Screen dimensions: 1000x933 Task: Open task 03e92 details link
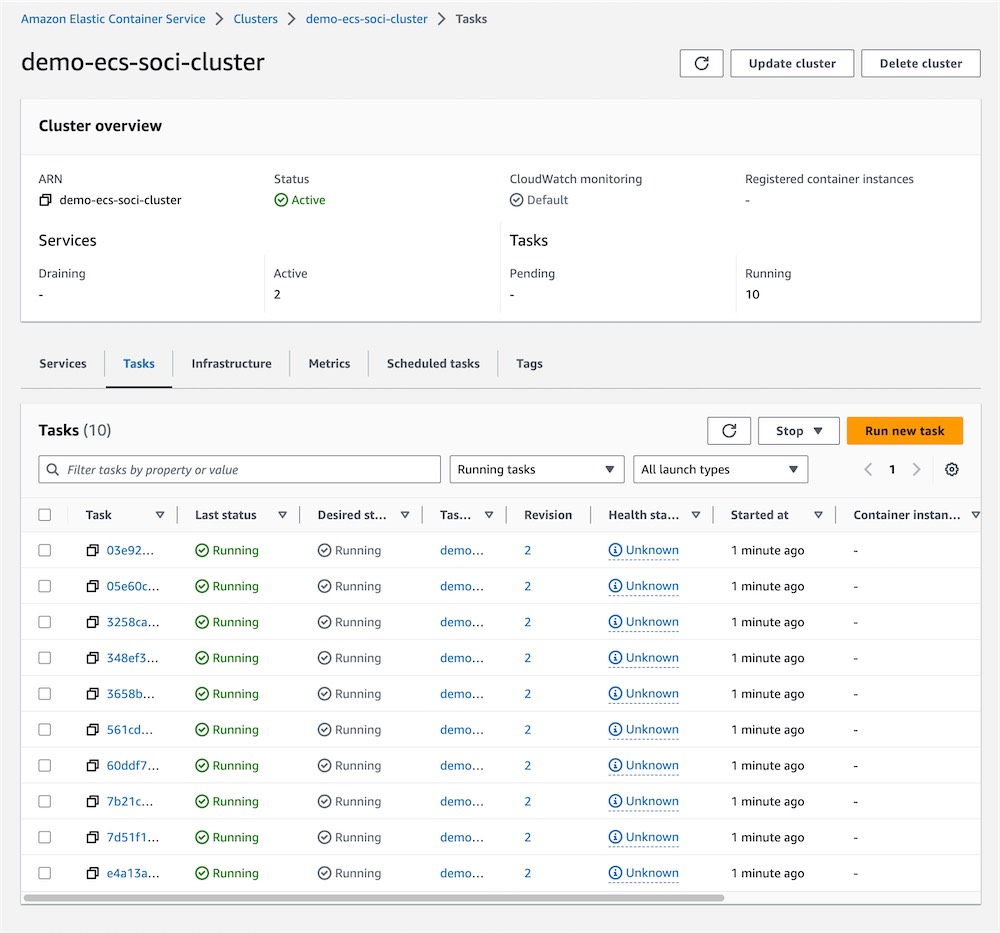(130, 550)
